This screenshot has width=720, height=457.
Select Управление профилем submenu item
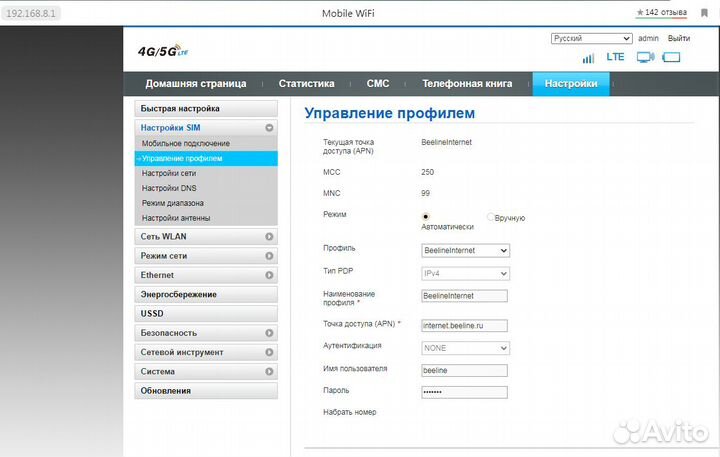tap(206, 158)
